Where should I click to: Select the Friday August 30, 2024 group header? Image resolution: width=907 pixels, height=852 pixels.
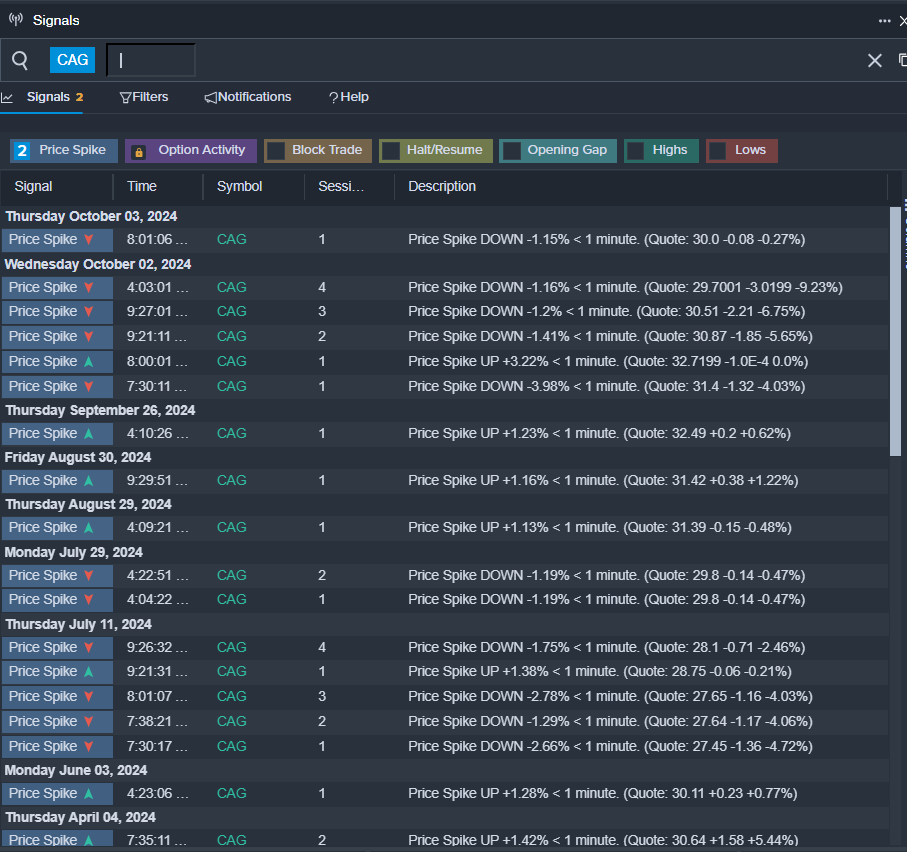(78, 457)
